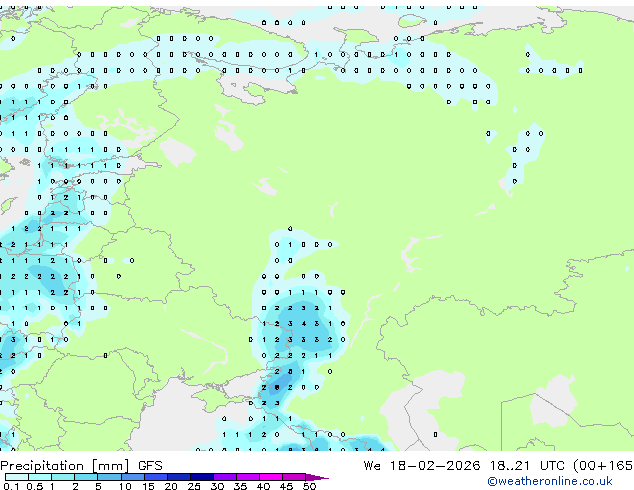This screenshot has width=634, height=490.
Task: Select the date text 'We 18-02-2026'
Action: (422, 466)
